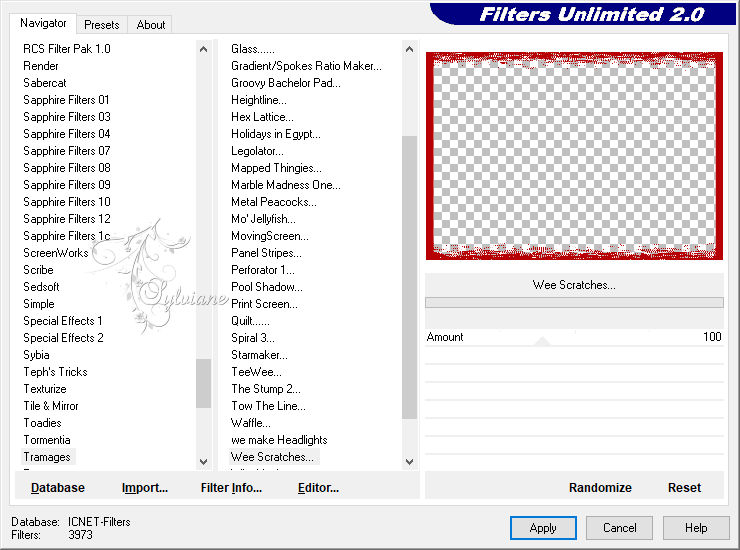740x550 pixels.
Task: Select Metal Peacocks... filter
Action: (x=274, y=202)
